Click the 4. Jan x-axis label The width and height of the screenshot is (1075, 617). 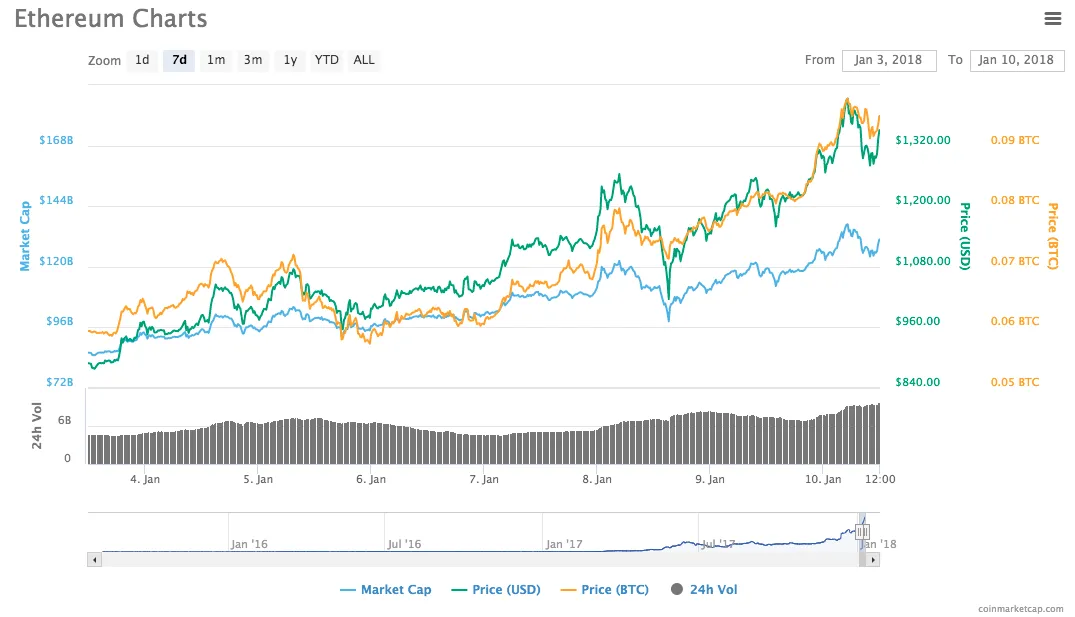pos(145,479)
